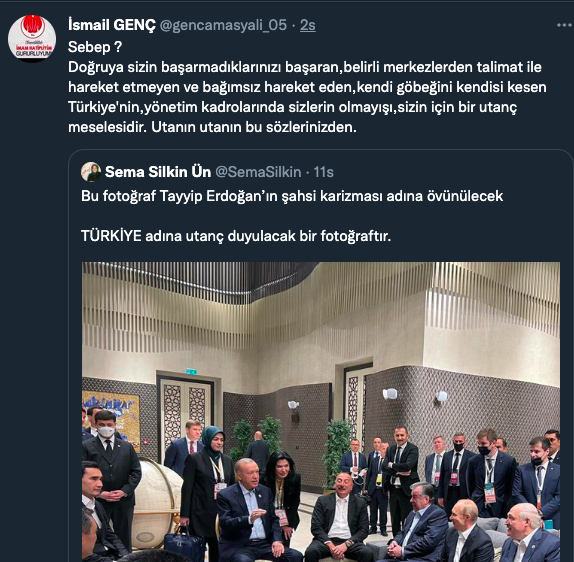Visit the @gencamasyali_05 handle

pyautogui.click(x=223, y=25)
